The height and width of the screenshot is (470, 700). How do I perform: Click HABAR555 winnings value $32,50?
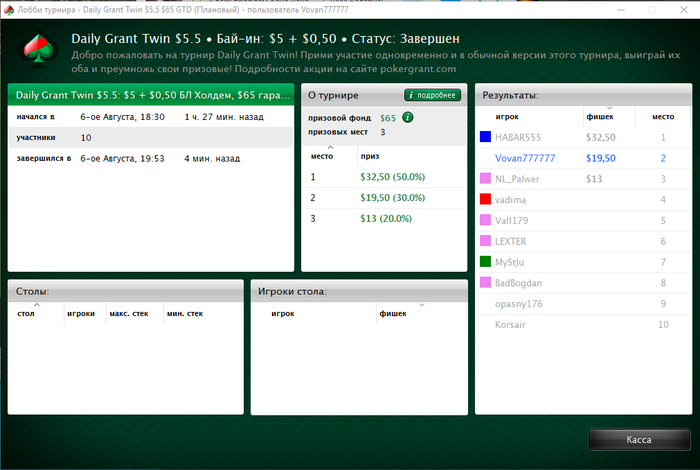[x=600, y=137]
